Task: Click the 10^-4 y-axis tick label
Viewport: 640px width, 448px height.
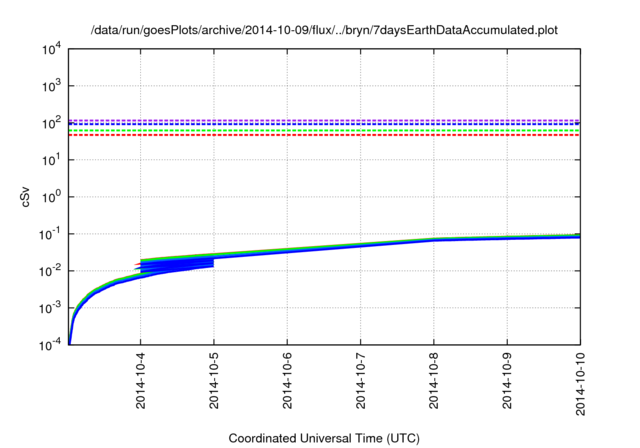Action: click(x=50, y=345)
